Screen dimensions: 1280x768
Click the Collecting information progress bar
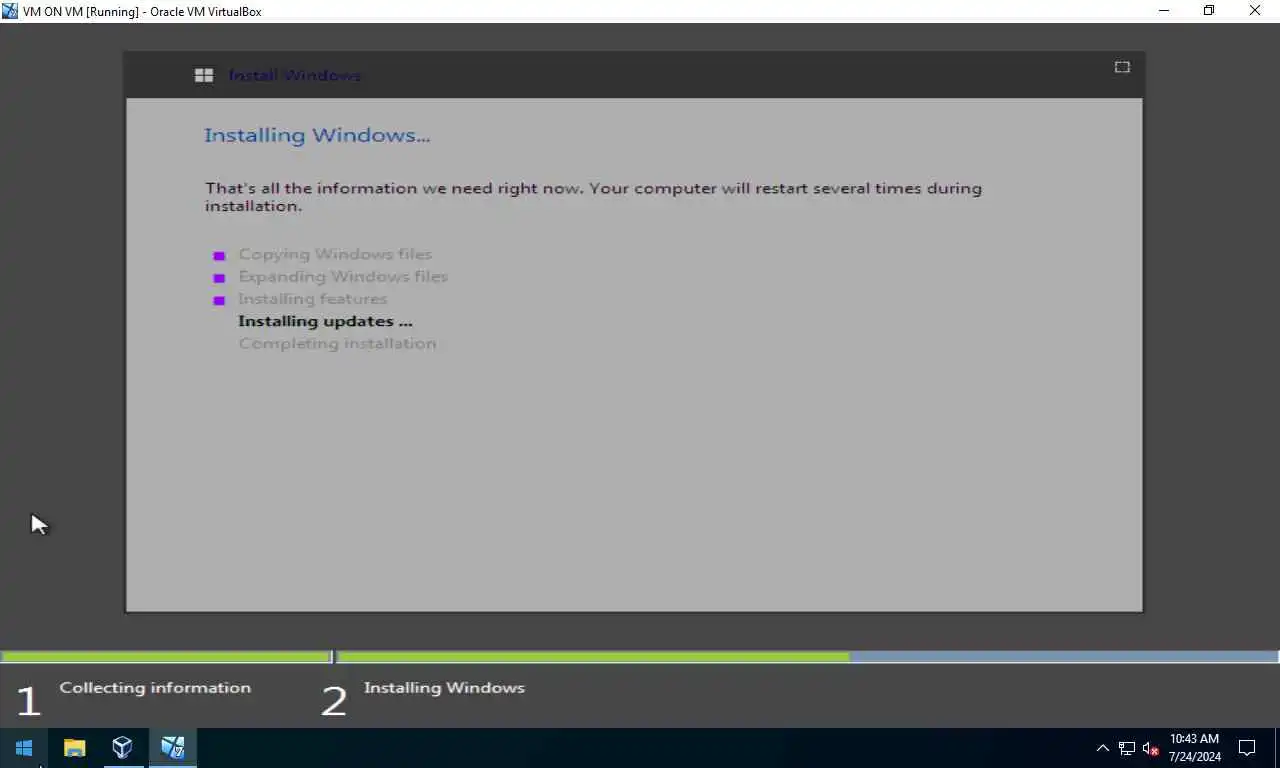166,657
